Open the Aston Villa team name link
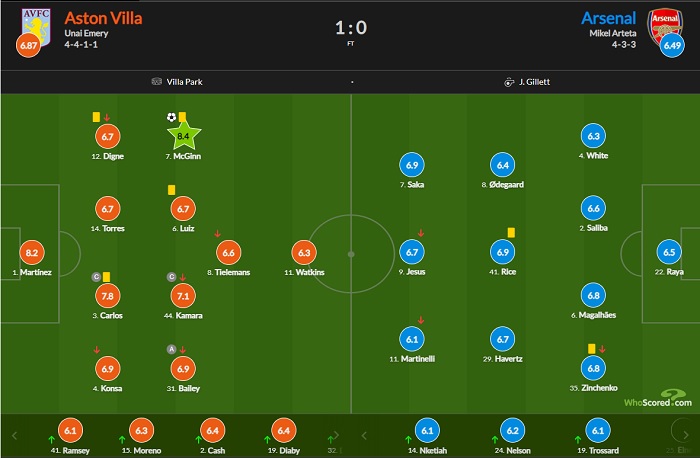This screenshot has height=458, width=700. click(101, 19)
